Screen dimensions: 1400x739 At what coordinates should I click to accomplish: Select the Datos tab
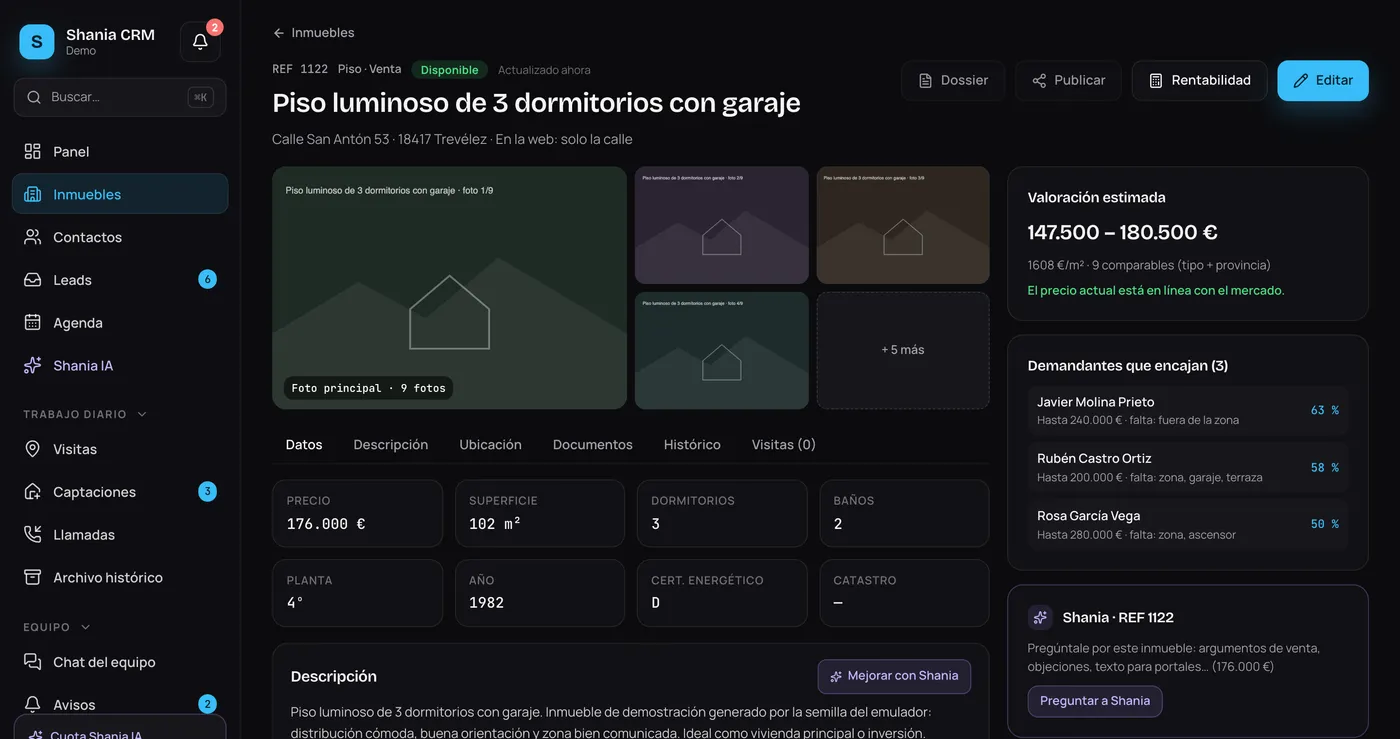pyautogui.click(x=304, y=445)
